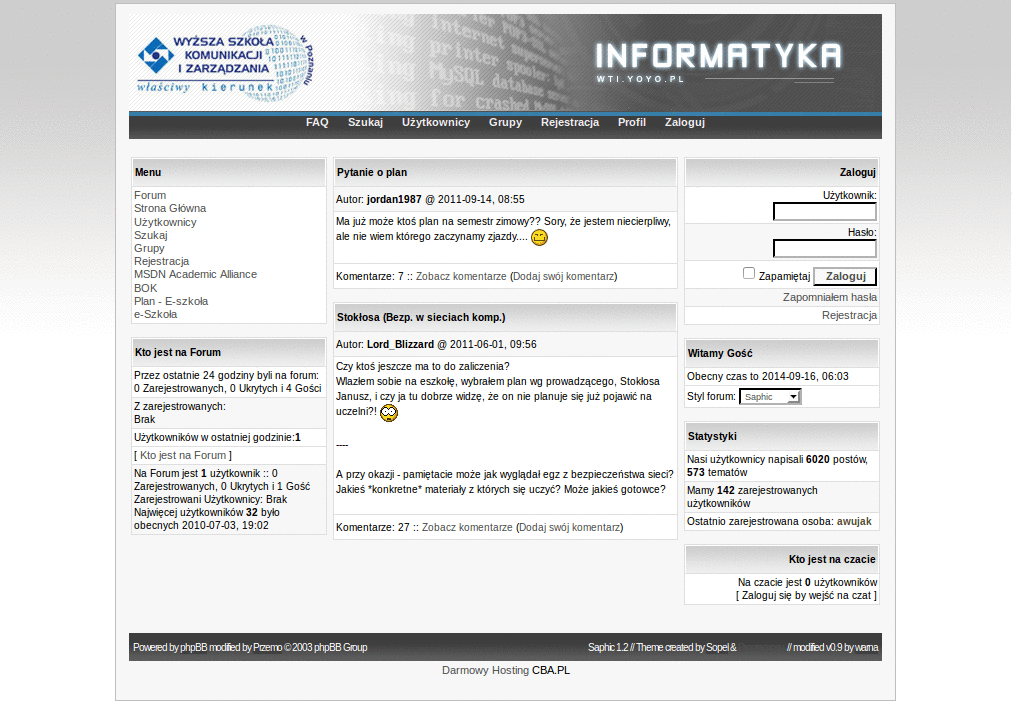
Task: Click the school logo in the header
Action: (x=225, y=63)
